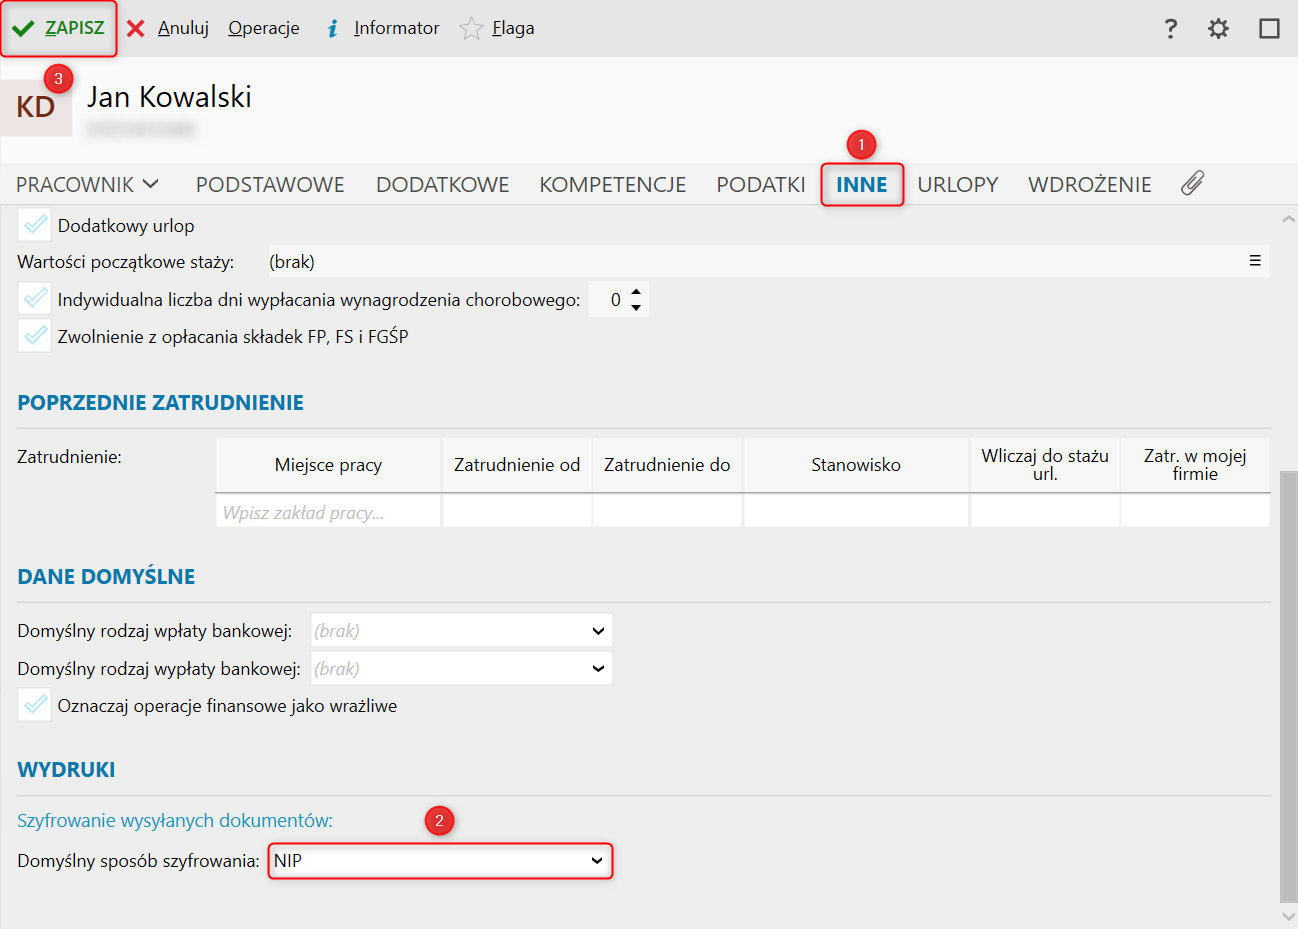Check Oznaczaj operacje finansowe jako wrażliwe
Image resolution: width=1298 pixels, height=929 pixels.
[x=35, y=705]
